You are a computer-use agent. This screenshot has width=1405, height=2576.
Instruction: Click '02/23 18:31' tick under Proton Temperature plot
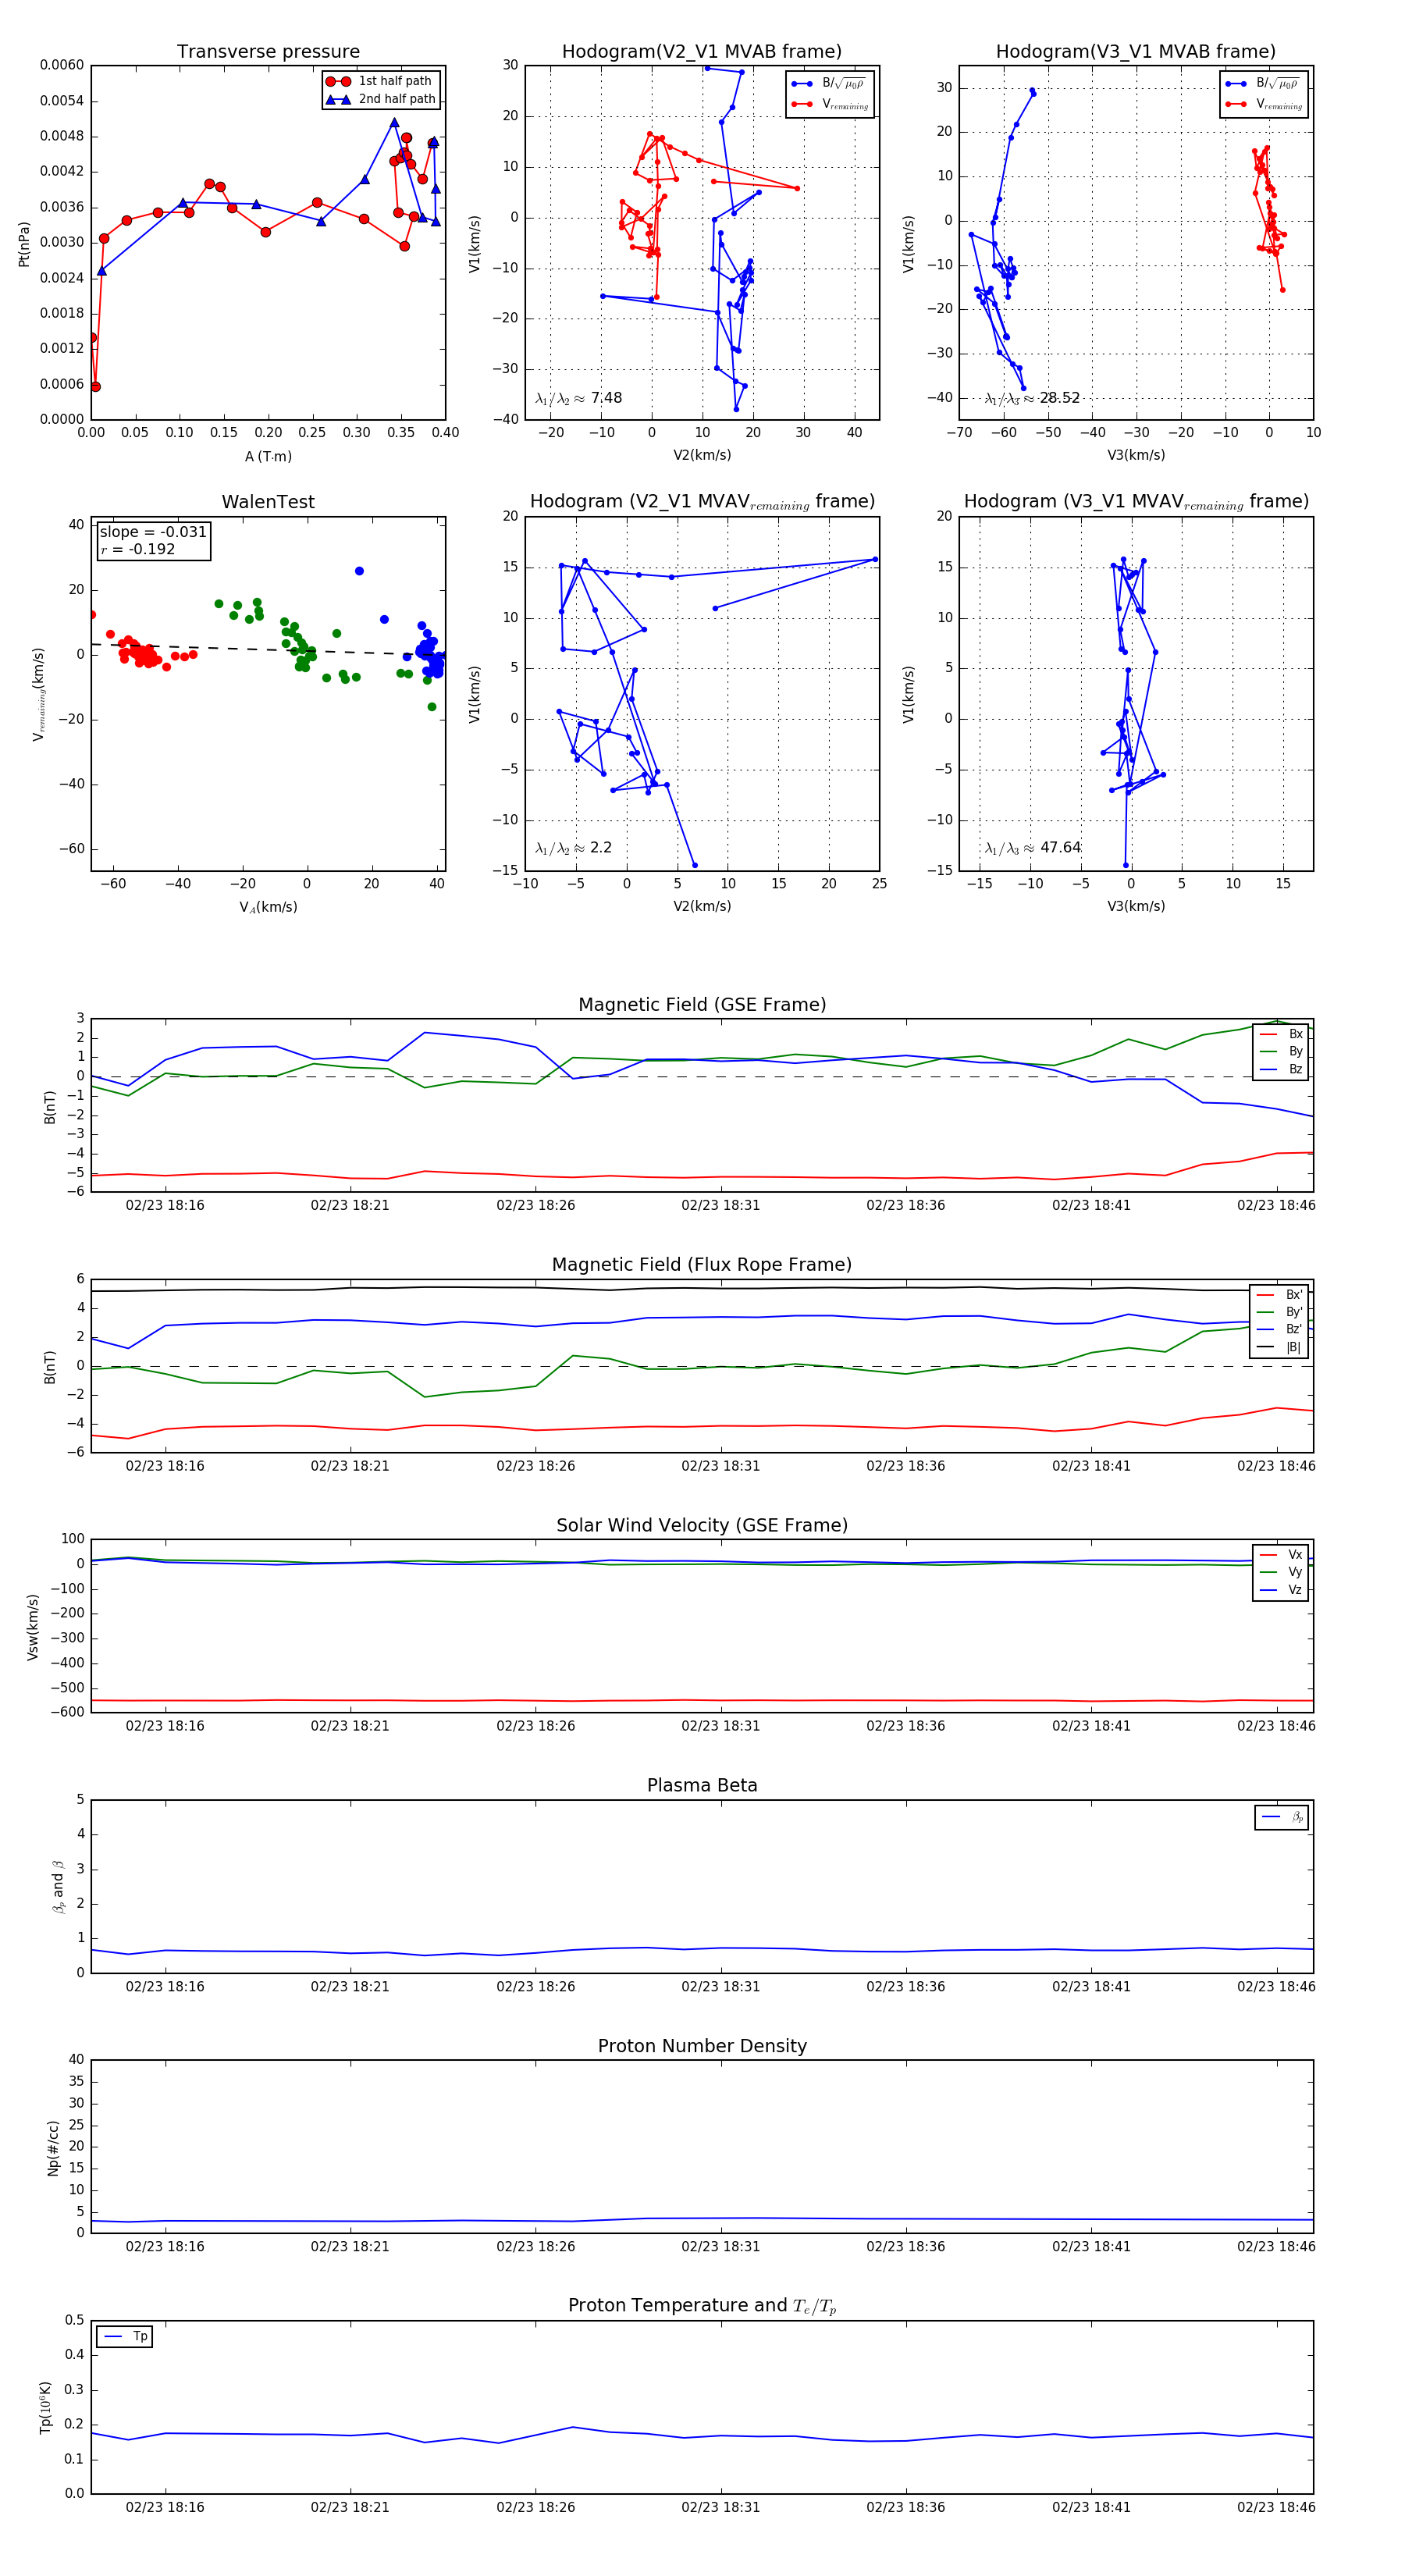point(720,2507)
